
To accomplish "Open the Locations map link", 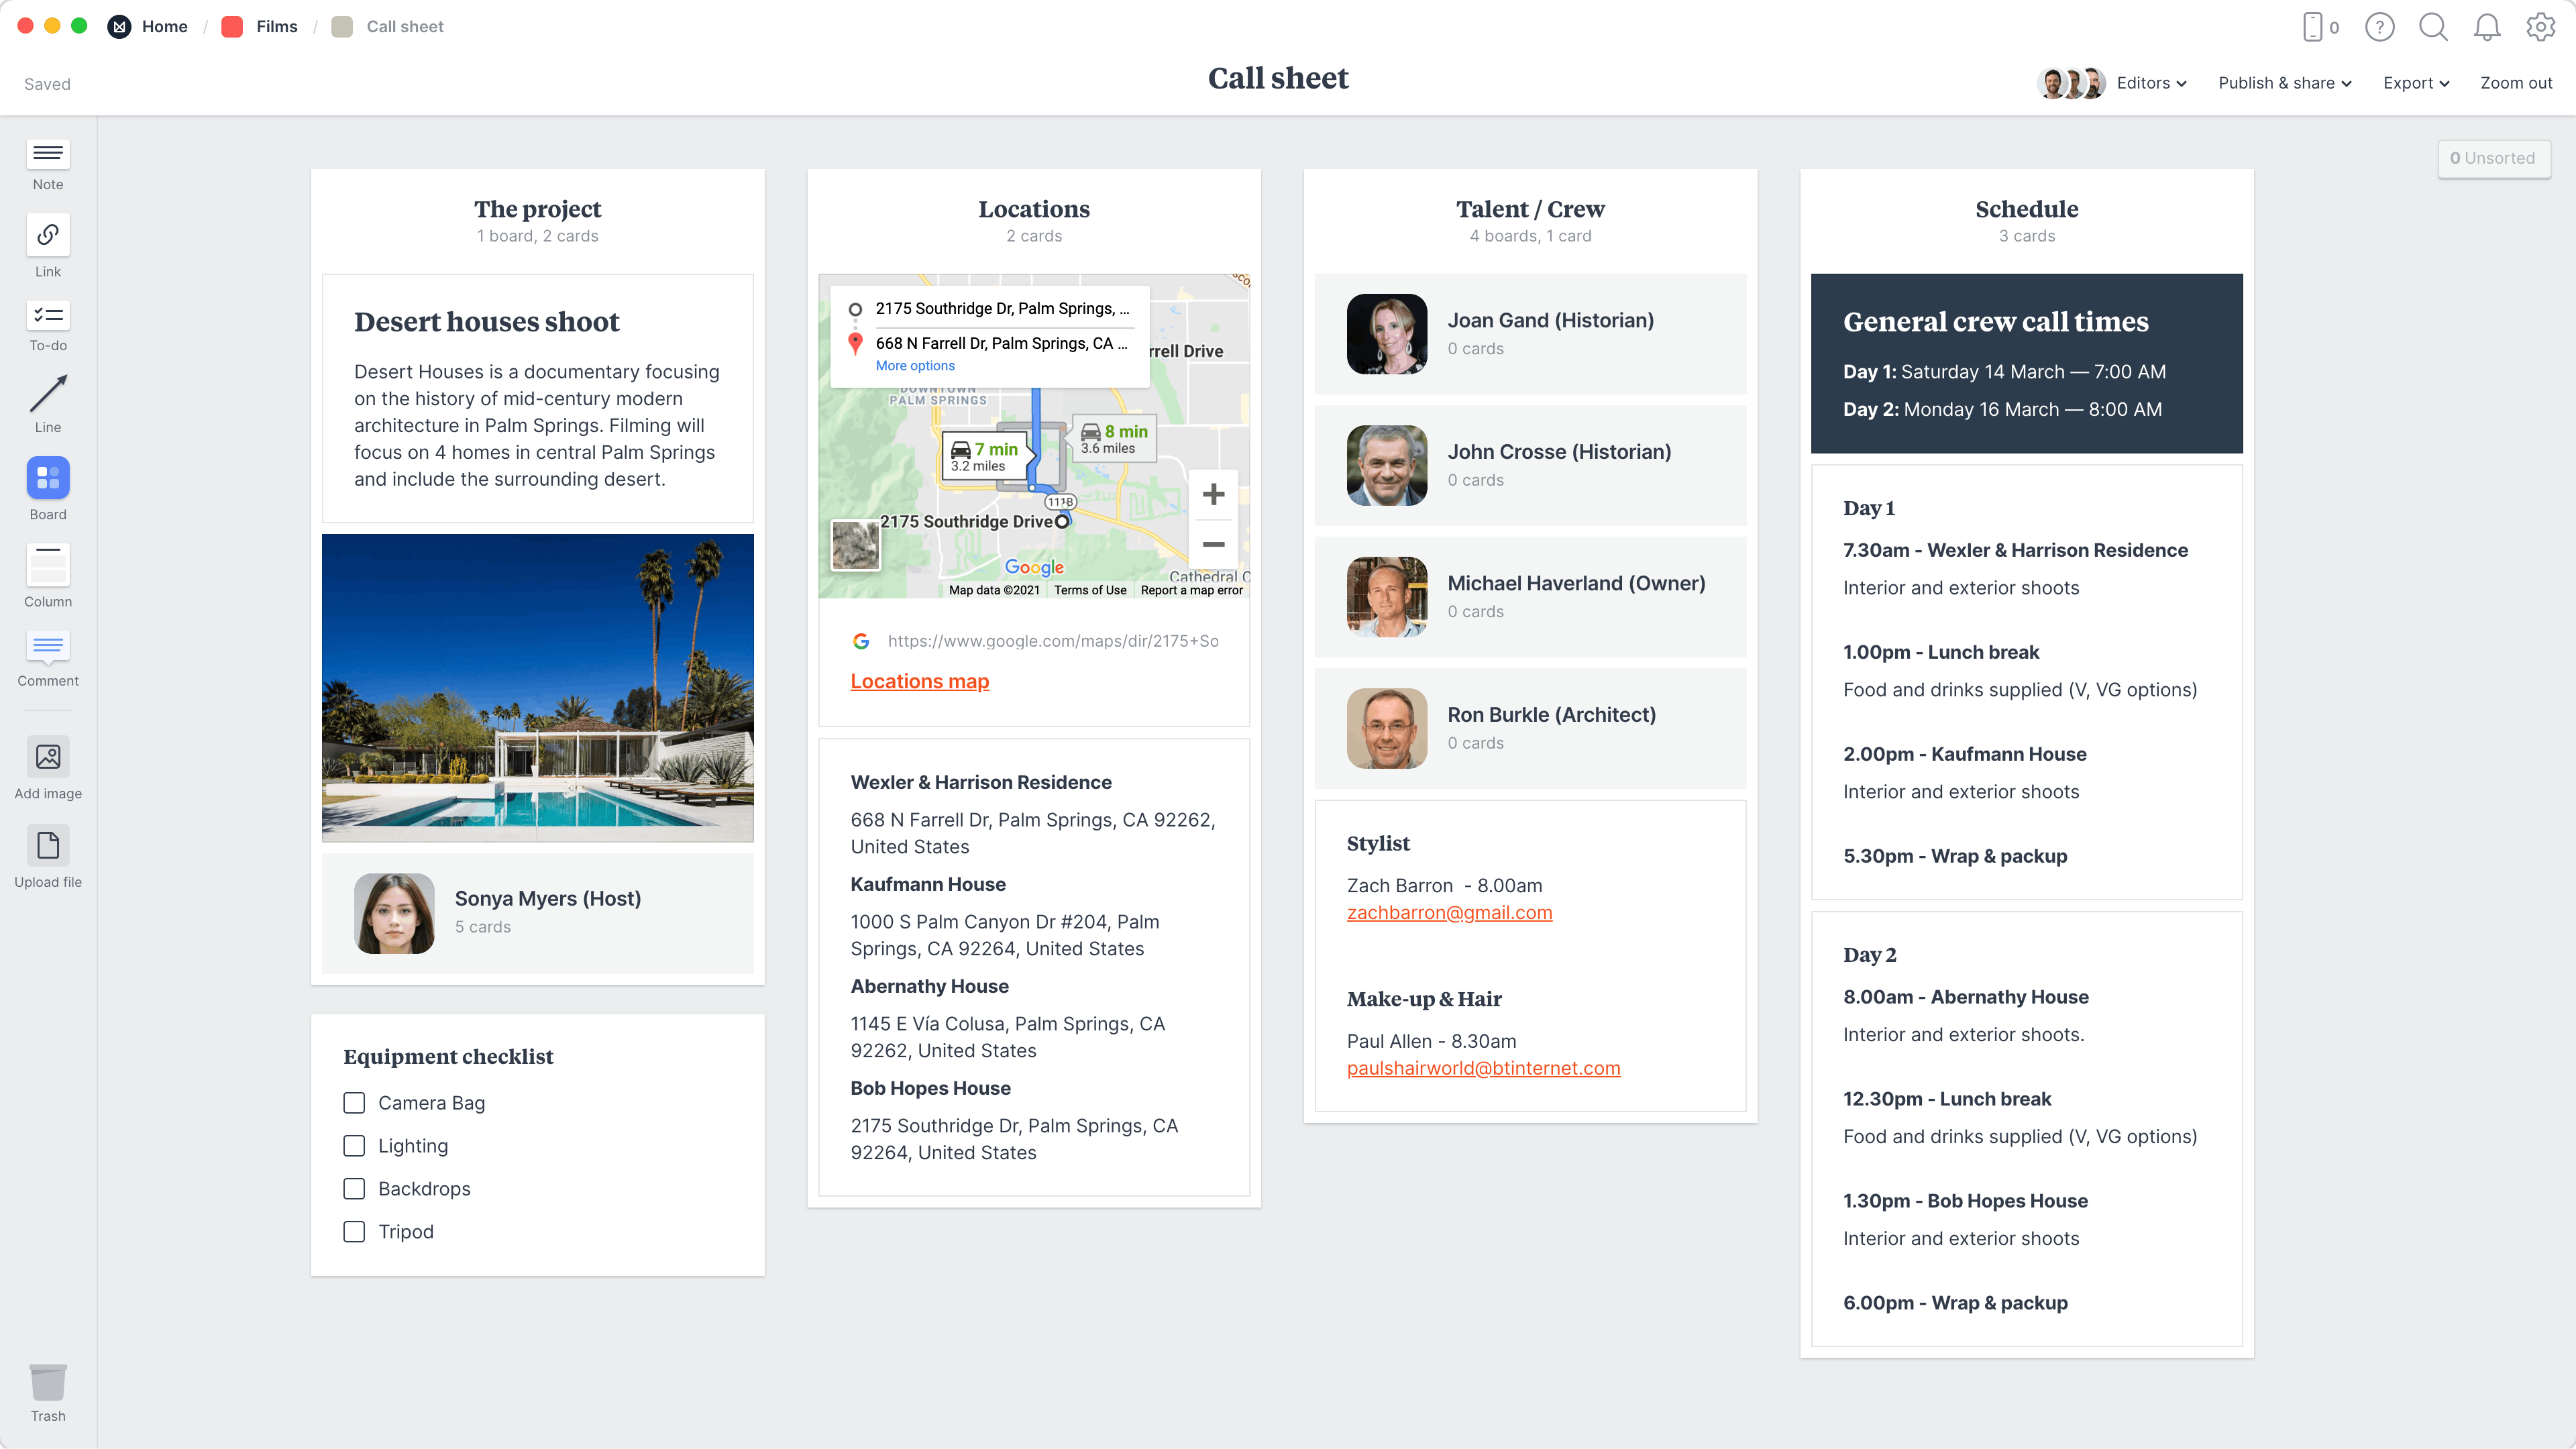I will 919,681.
